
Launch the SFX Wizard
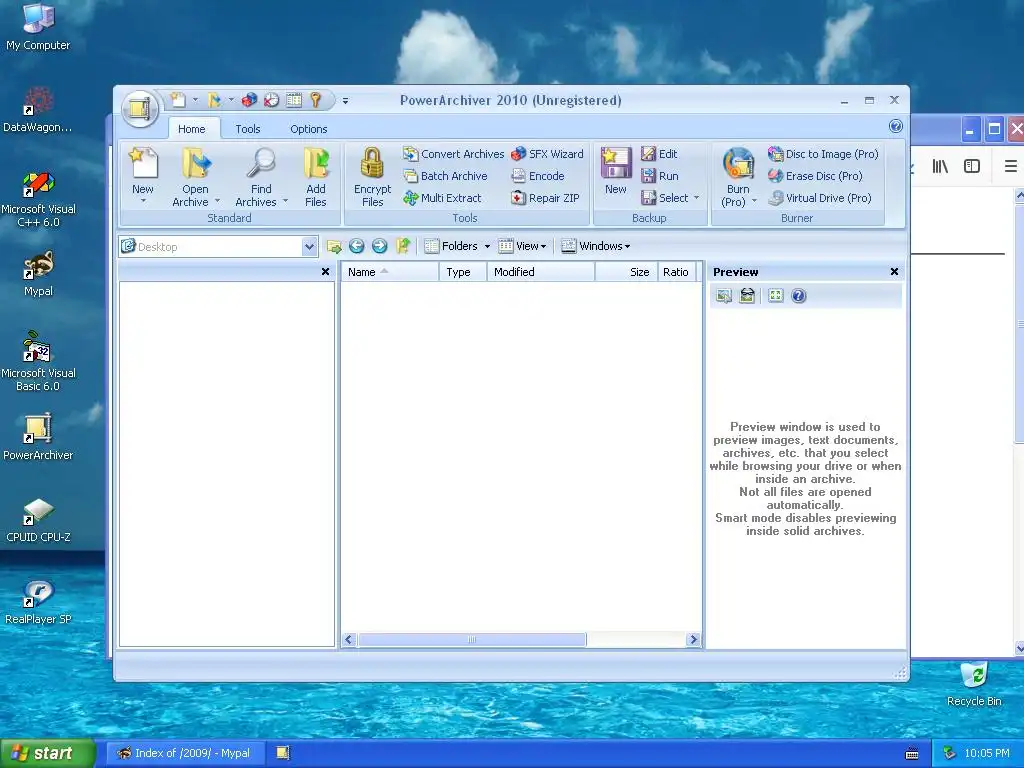(547, 154)
